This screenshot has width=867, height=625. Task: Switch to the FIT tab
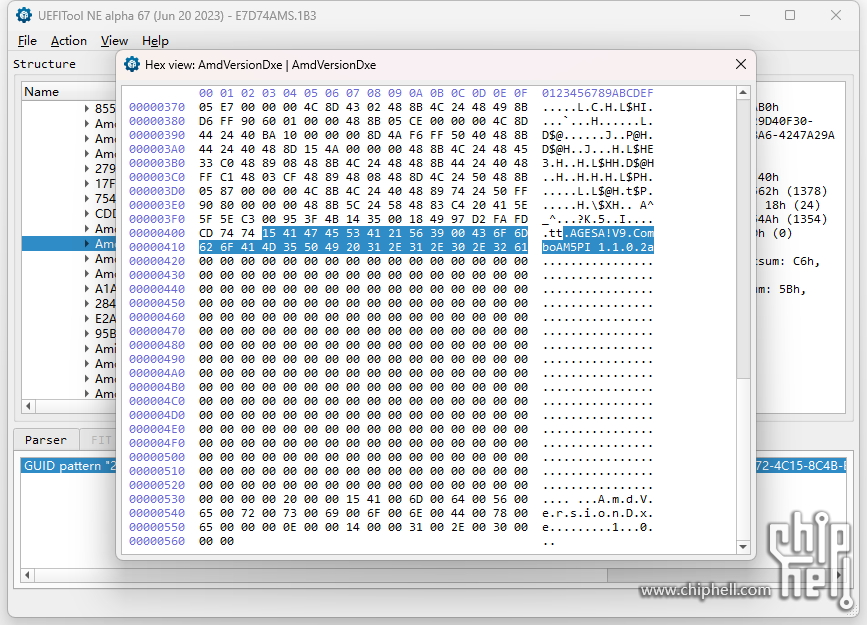tap(101, 440)
